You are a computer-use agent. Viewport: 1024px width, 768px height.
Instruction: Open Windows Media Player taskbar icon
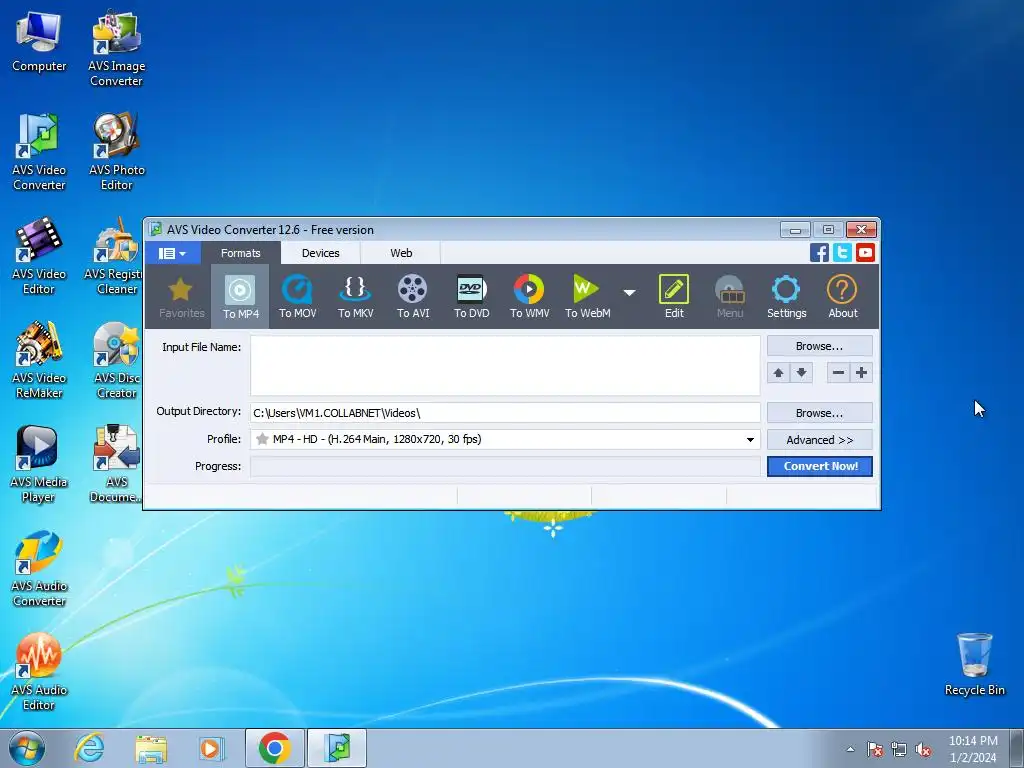pos(212,748)
